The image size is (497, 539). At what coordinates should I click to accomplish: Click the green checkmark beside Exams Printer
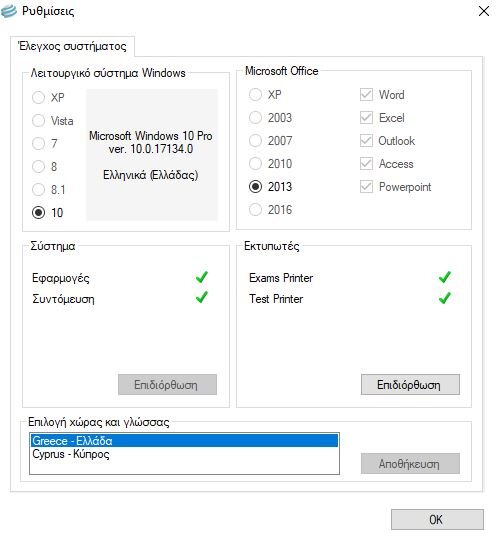445,277
